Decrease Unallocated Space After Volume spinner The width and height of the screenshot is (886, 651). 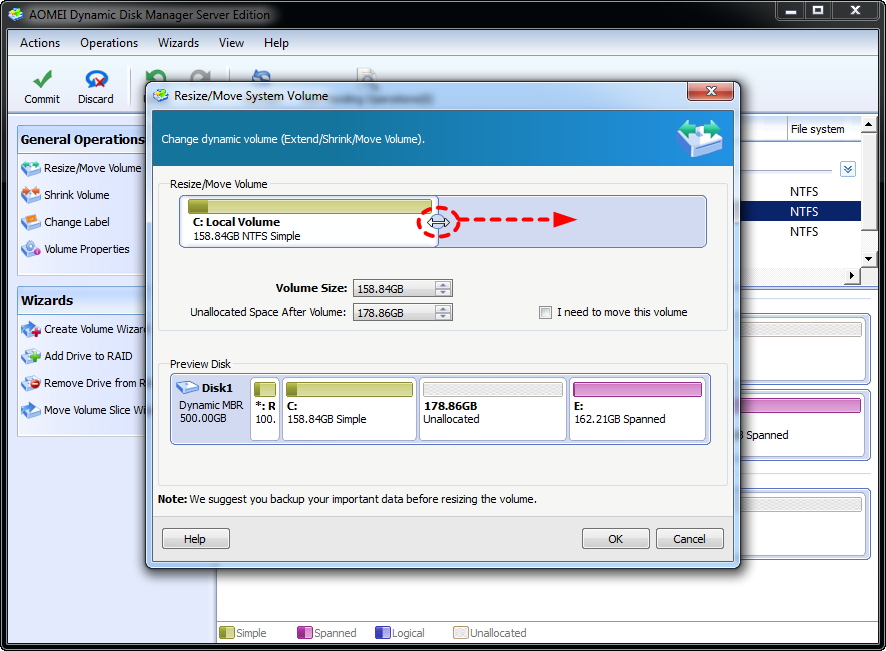(x=444, y=316)
